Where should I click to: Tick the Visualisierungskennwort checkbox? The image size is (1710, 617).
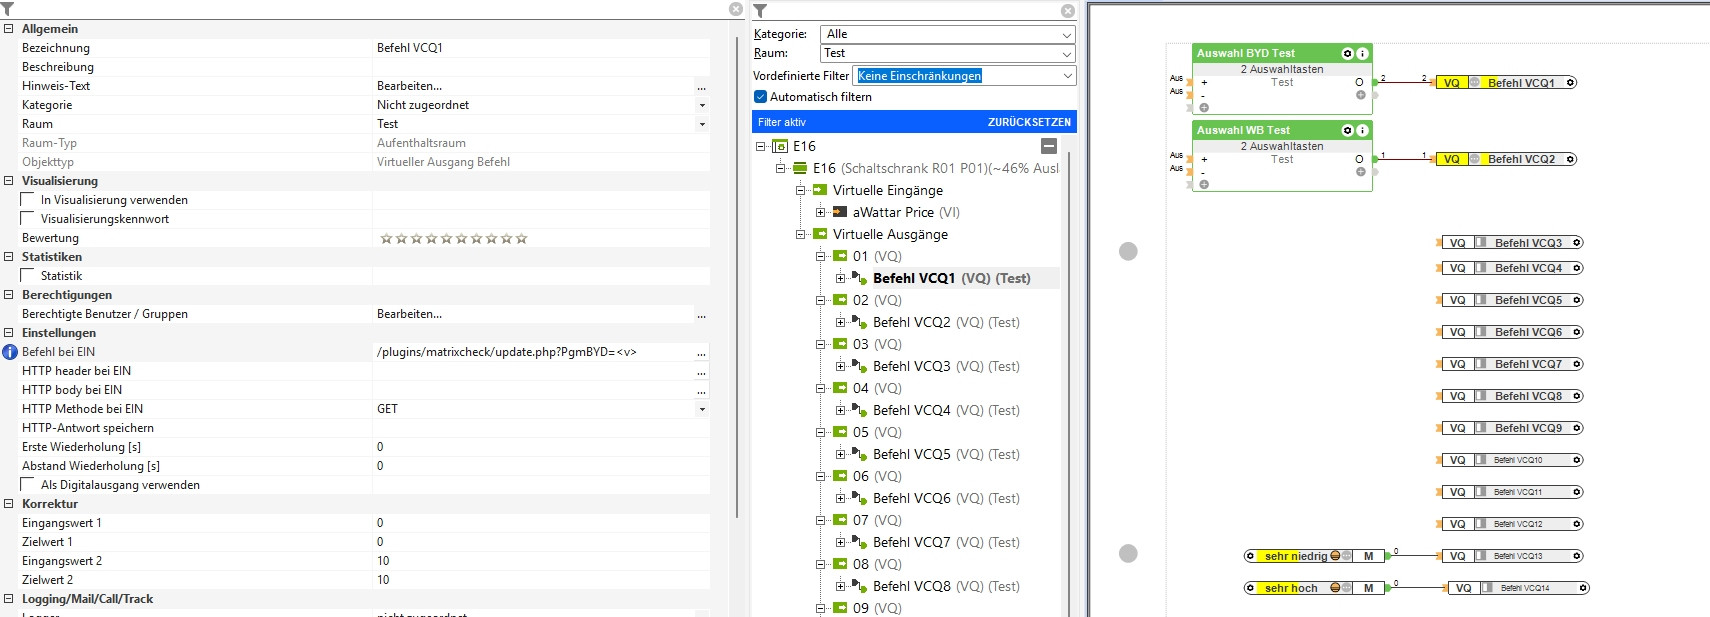tap(28, 219)
